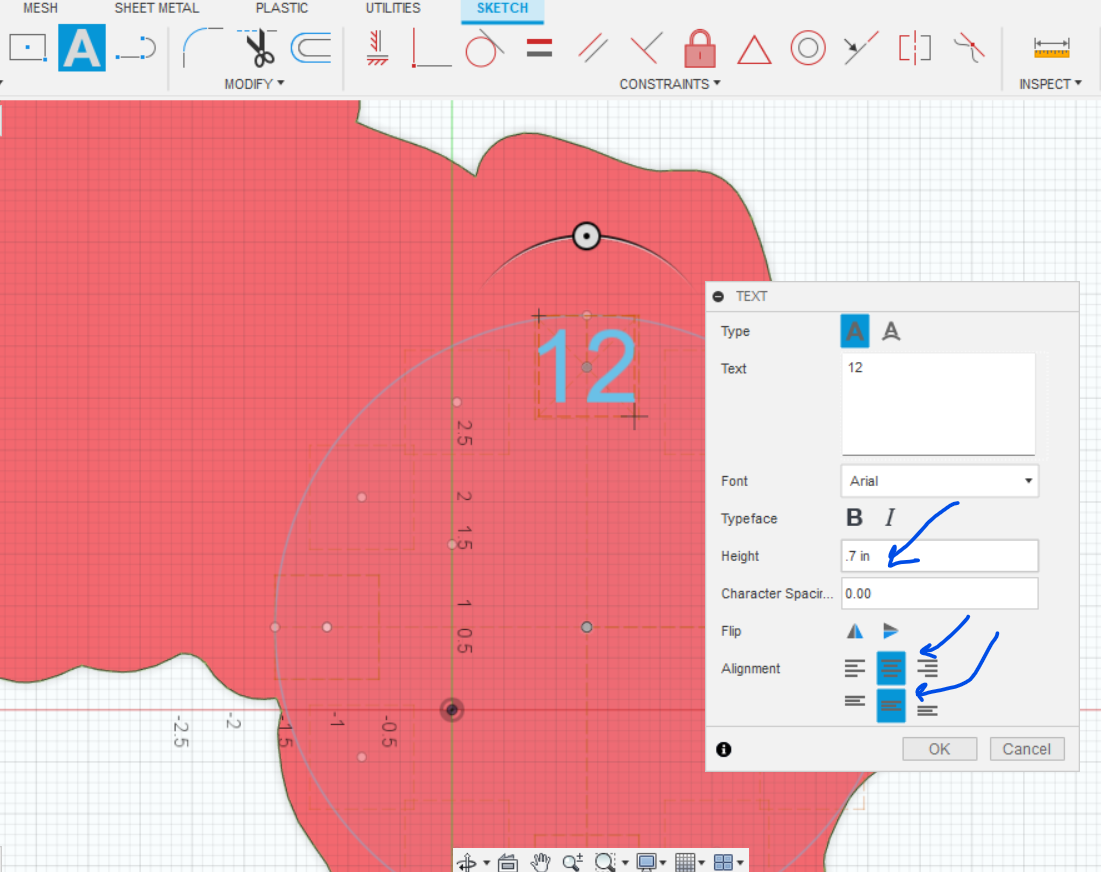Open the Font dropdown showing Arial
This screenshot has height=872, width=1101.
(938, 481)
